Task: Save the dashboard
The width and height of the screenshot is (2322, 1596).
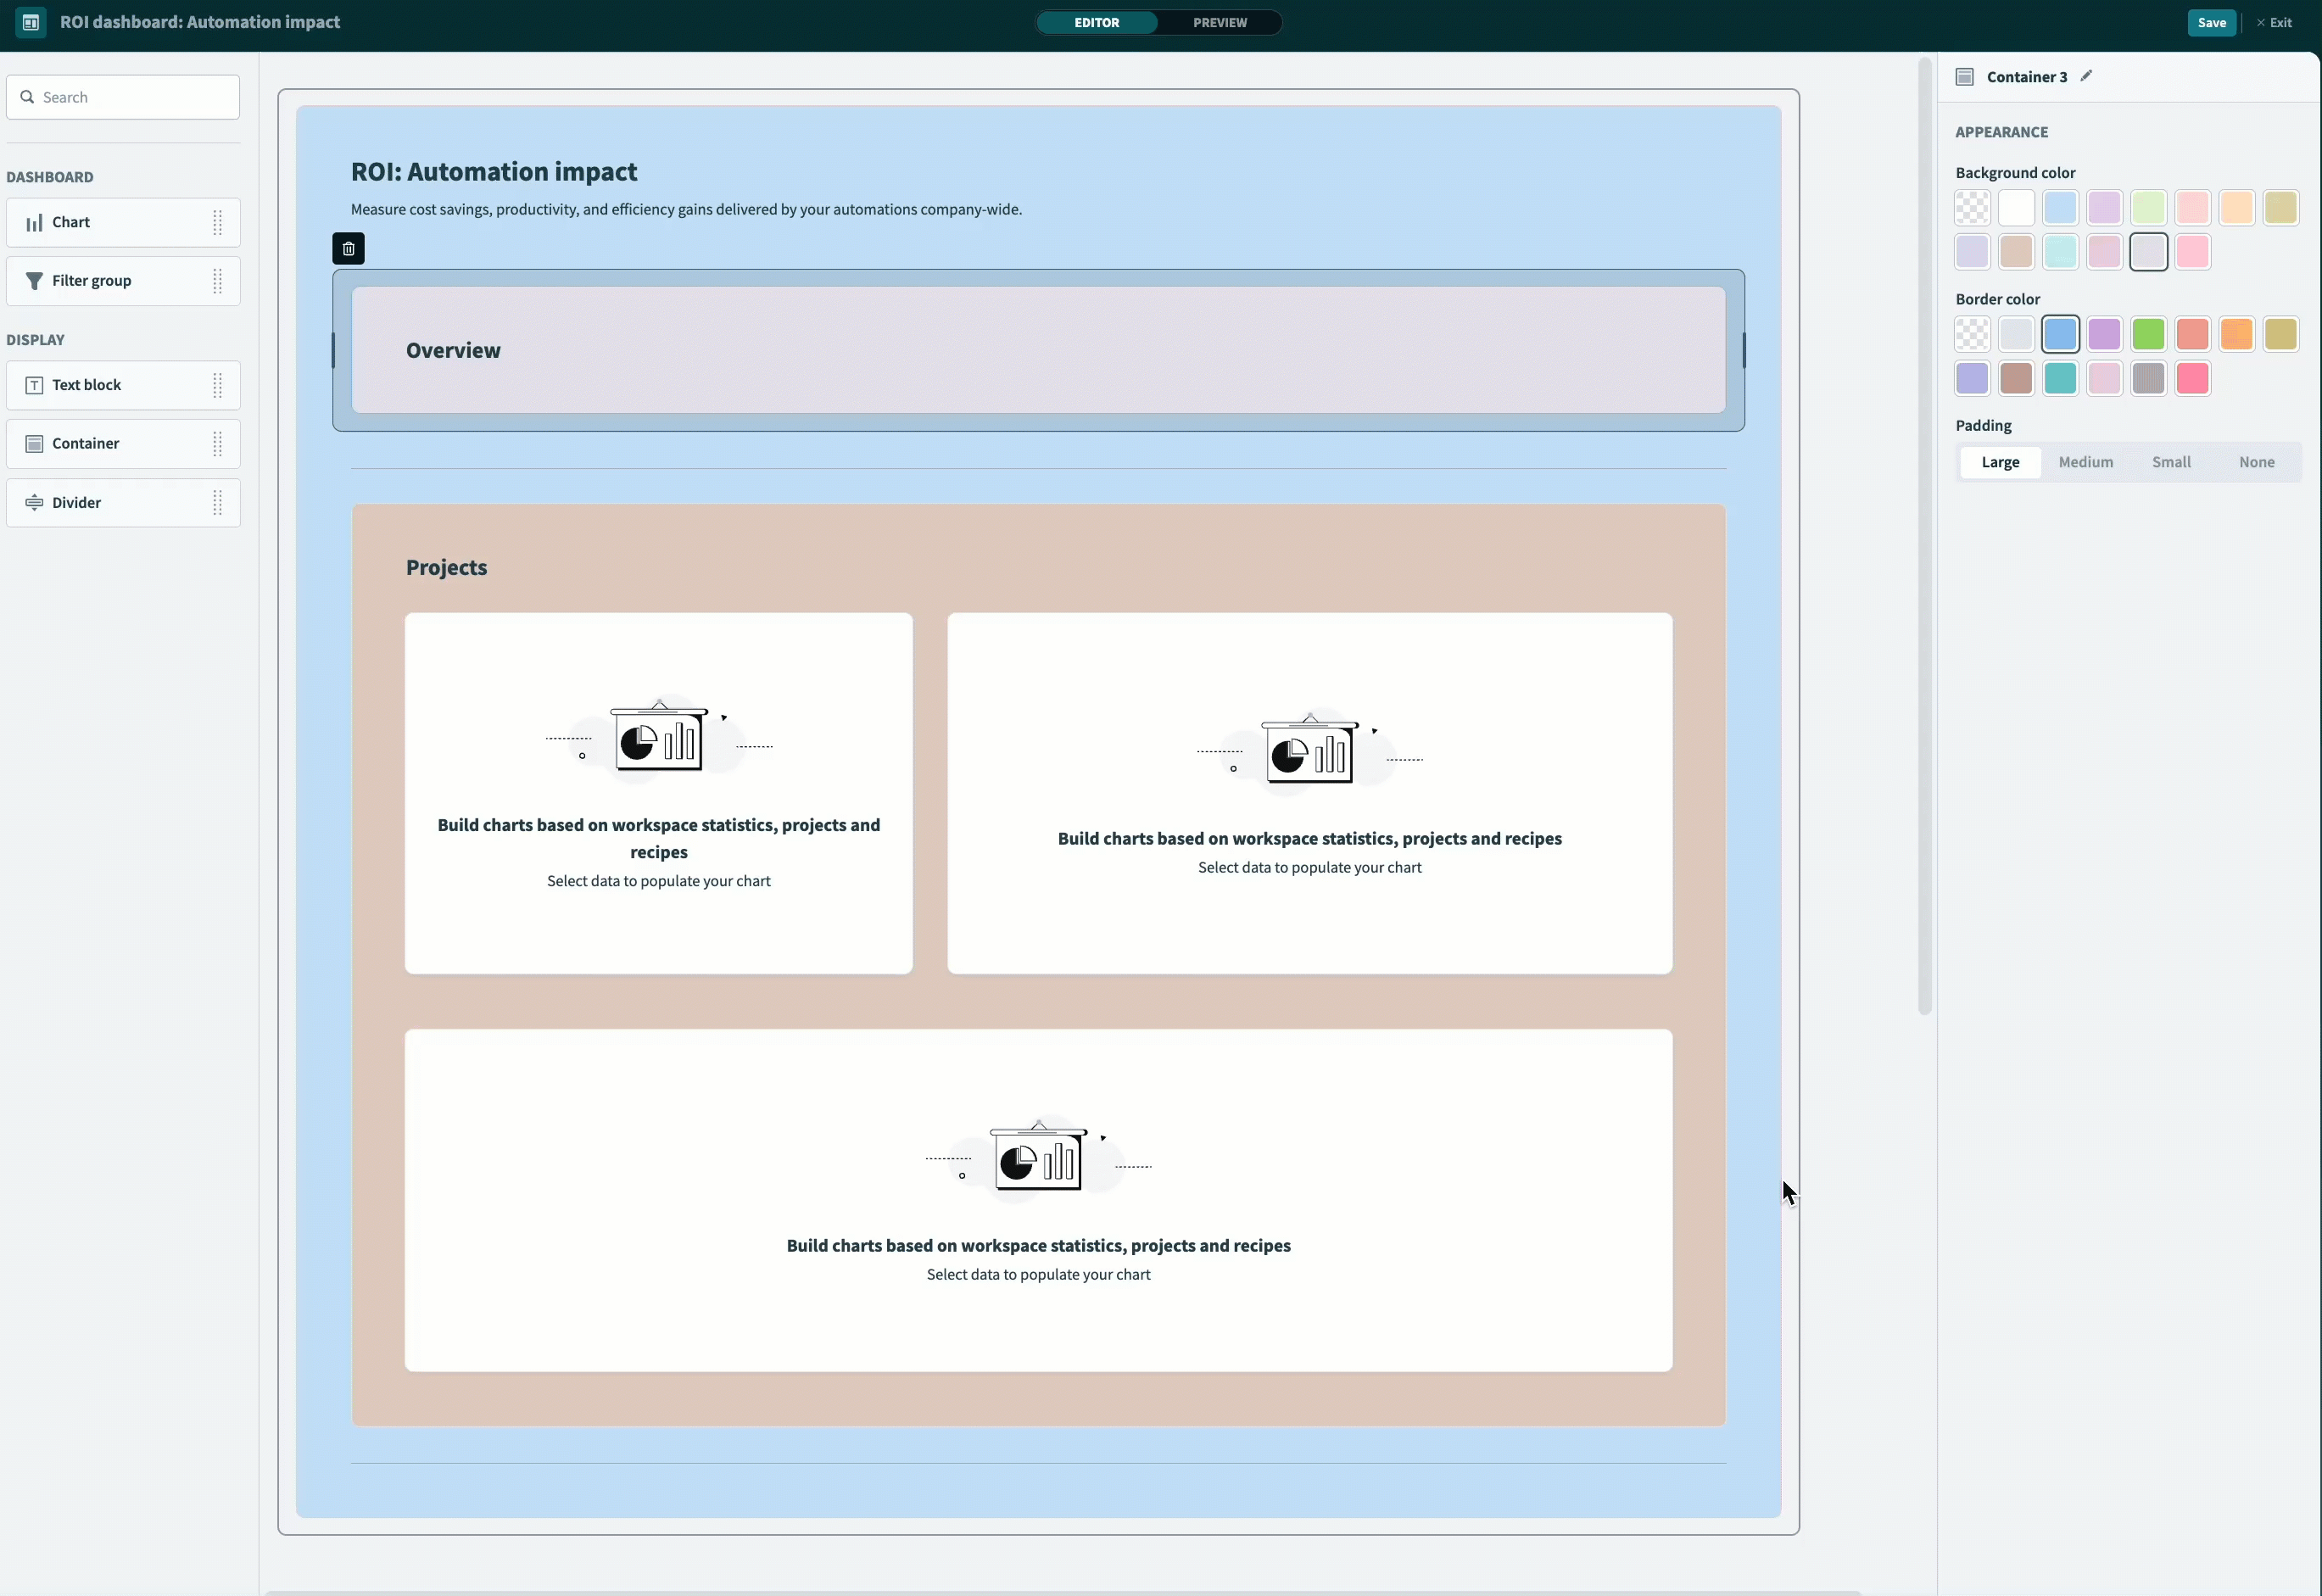Action: [2211, 22]
